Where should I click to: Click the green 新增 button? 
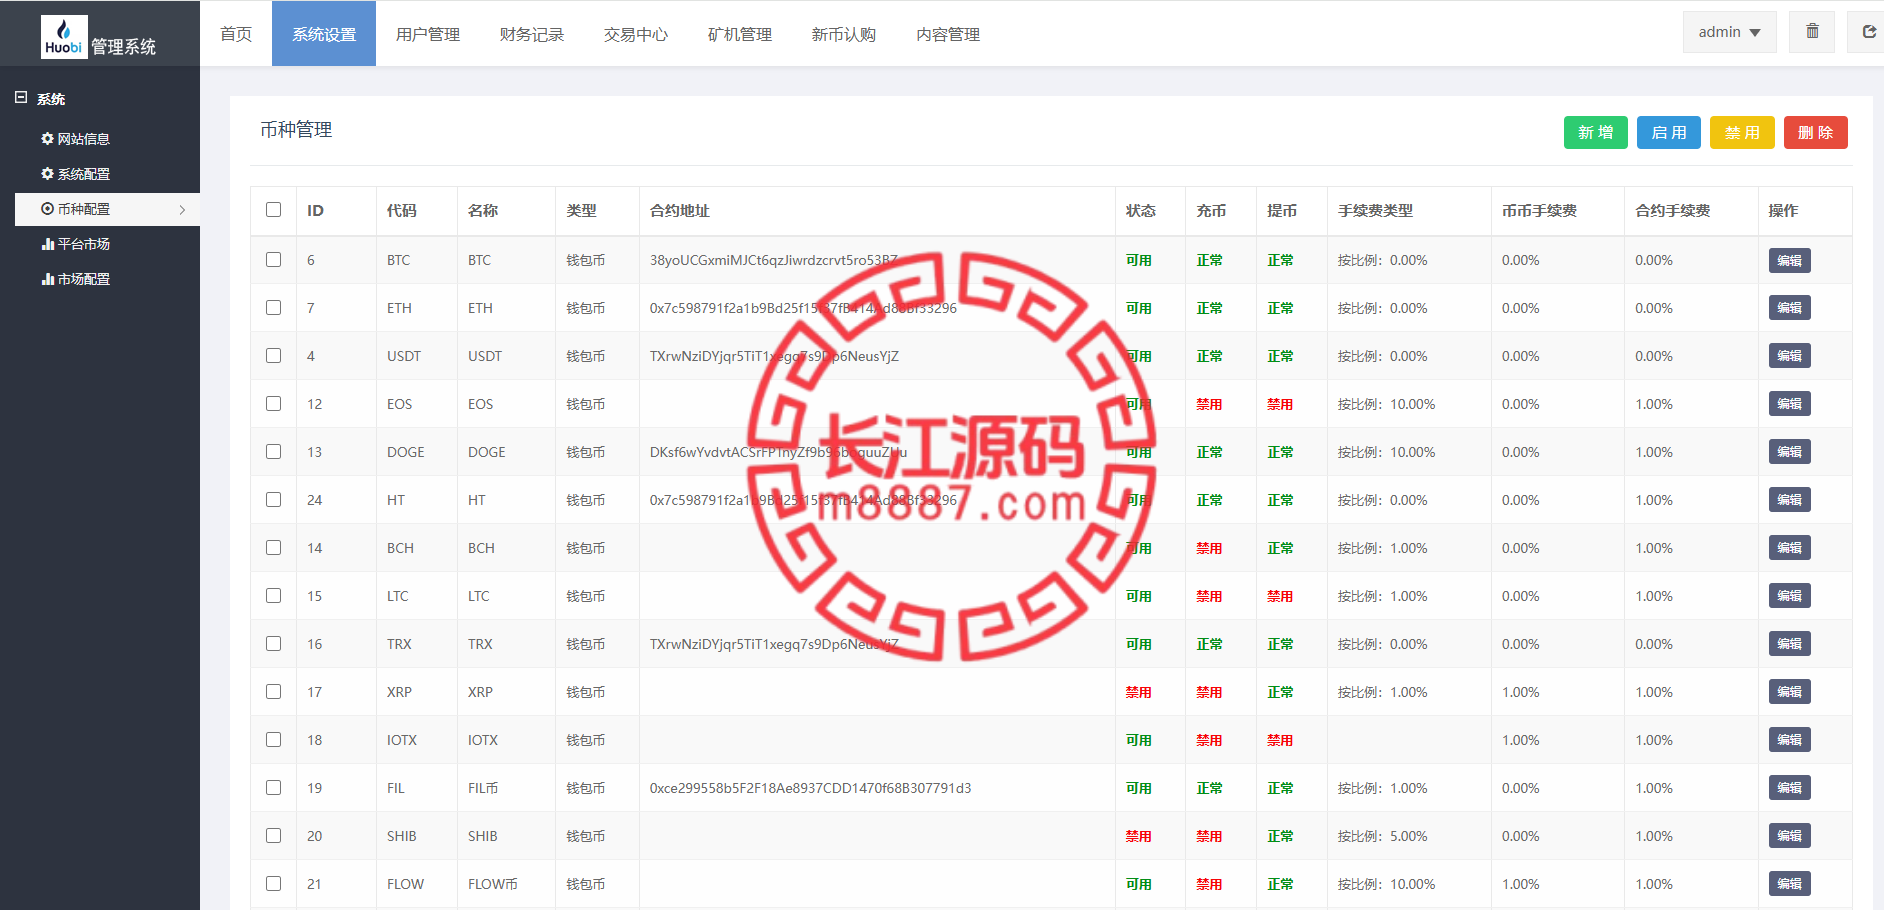(x=1596, y=133)
